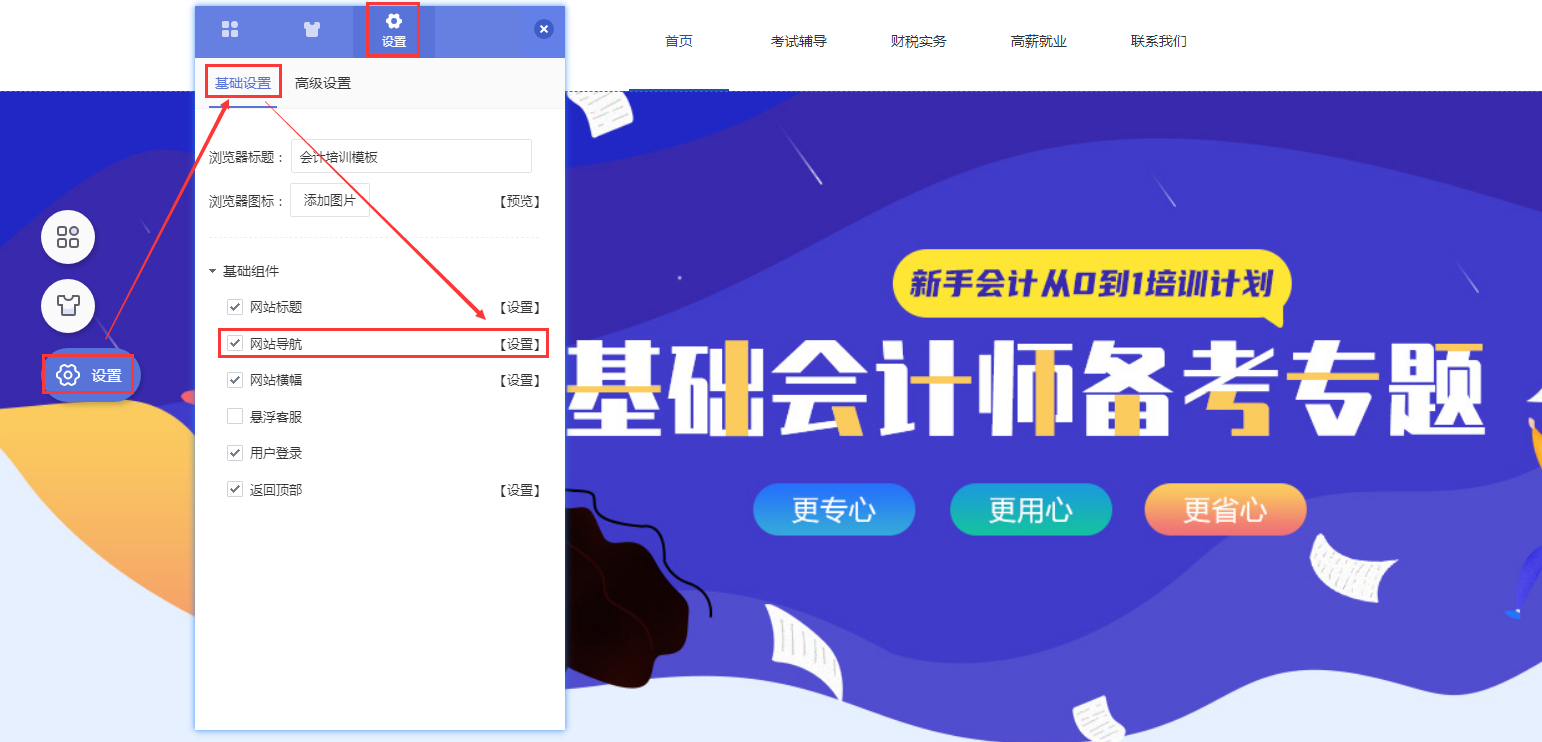Open 【设置】 link for 网站横幅
Viewport: 1542px width, 742px height.
[x=519, y=380]
